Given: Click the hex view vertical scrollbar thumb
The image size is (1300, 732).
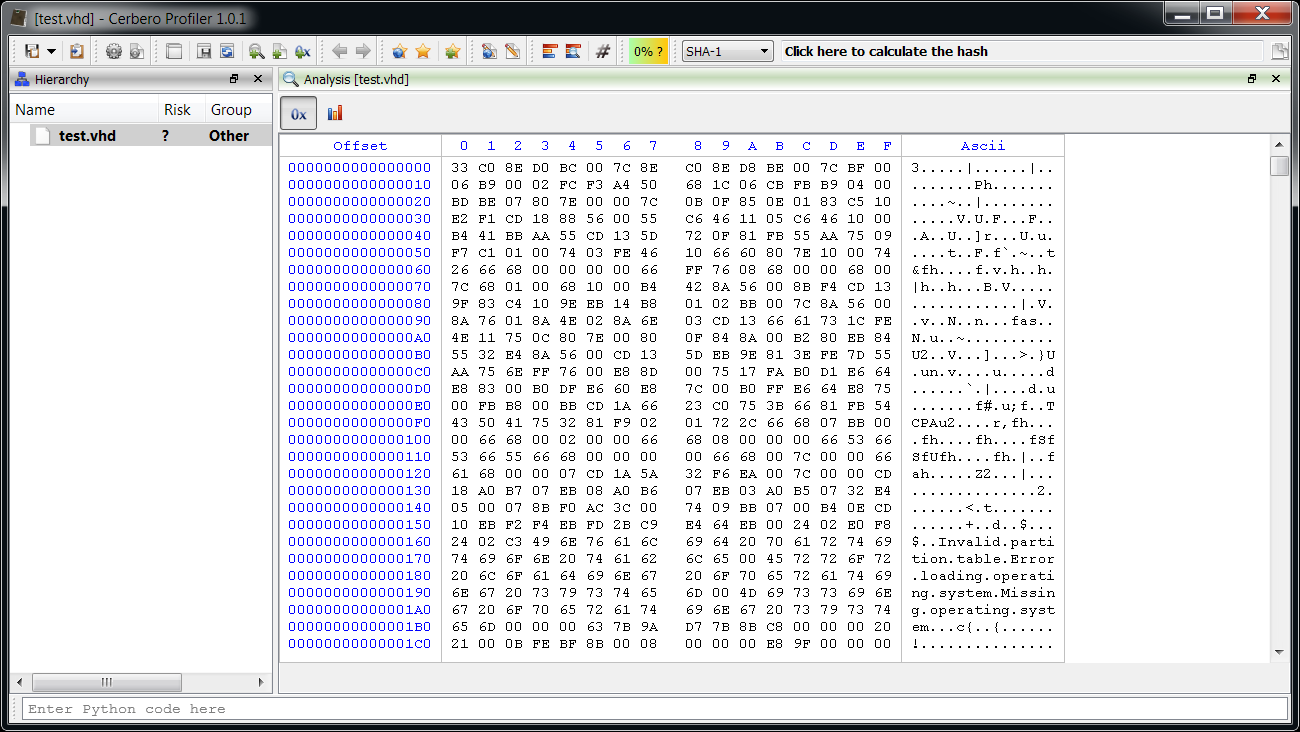Looking at the screenshot, I should (1279, 165).
